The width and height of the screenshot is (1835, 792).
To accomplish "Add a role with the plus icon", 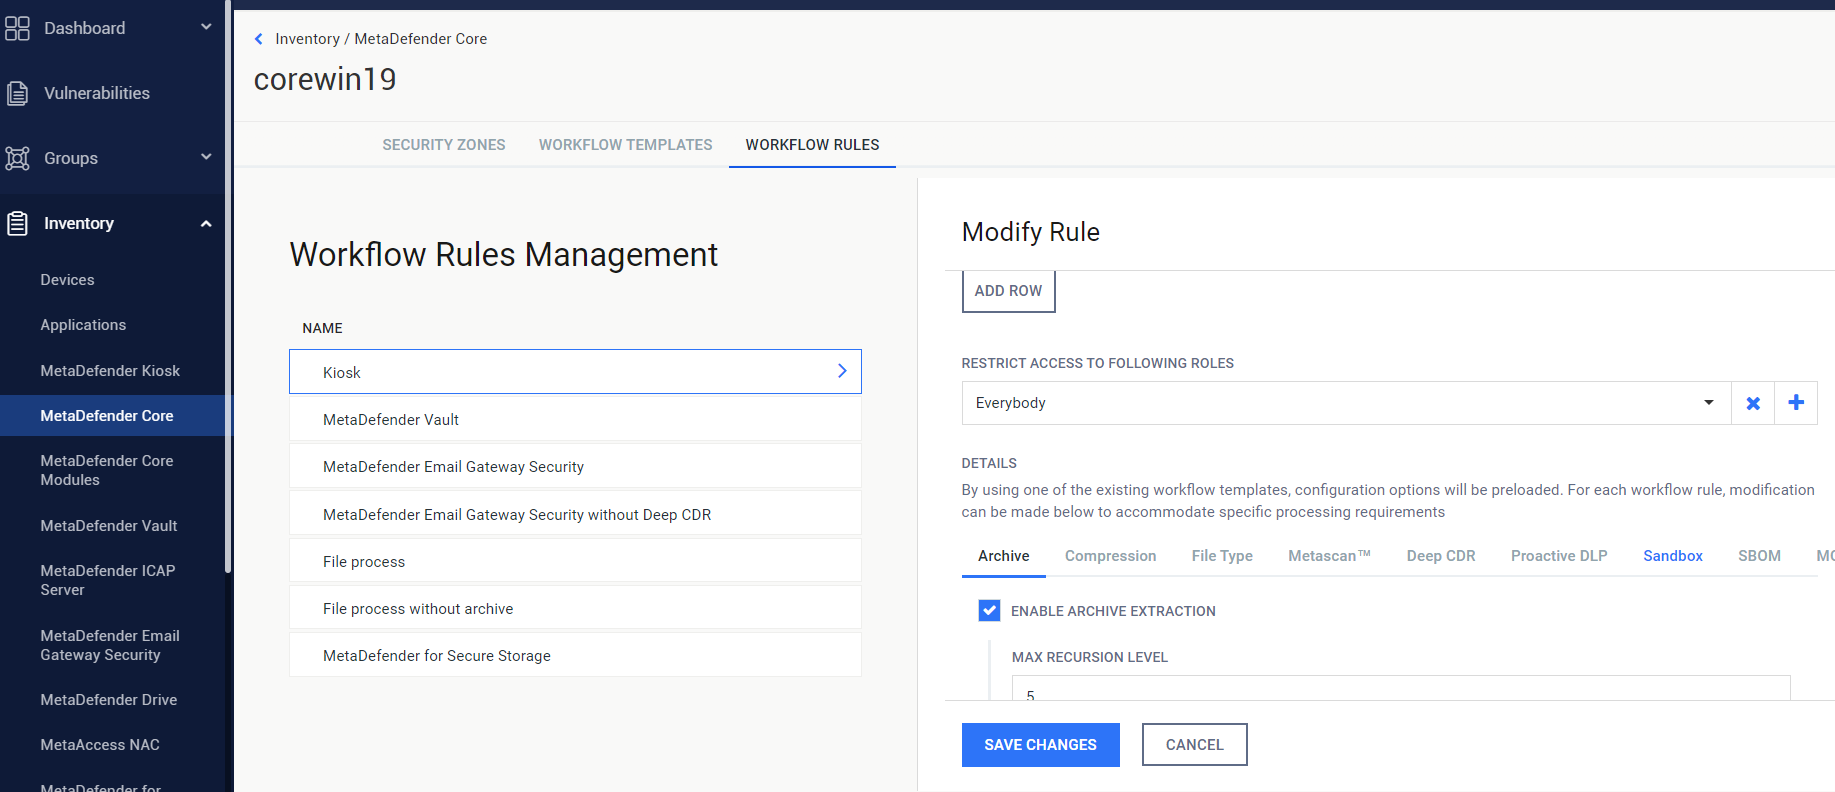I will click(x=1796, y=403).
